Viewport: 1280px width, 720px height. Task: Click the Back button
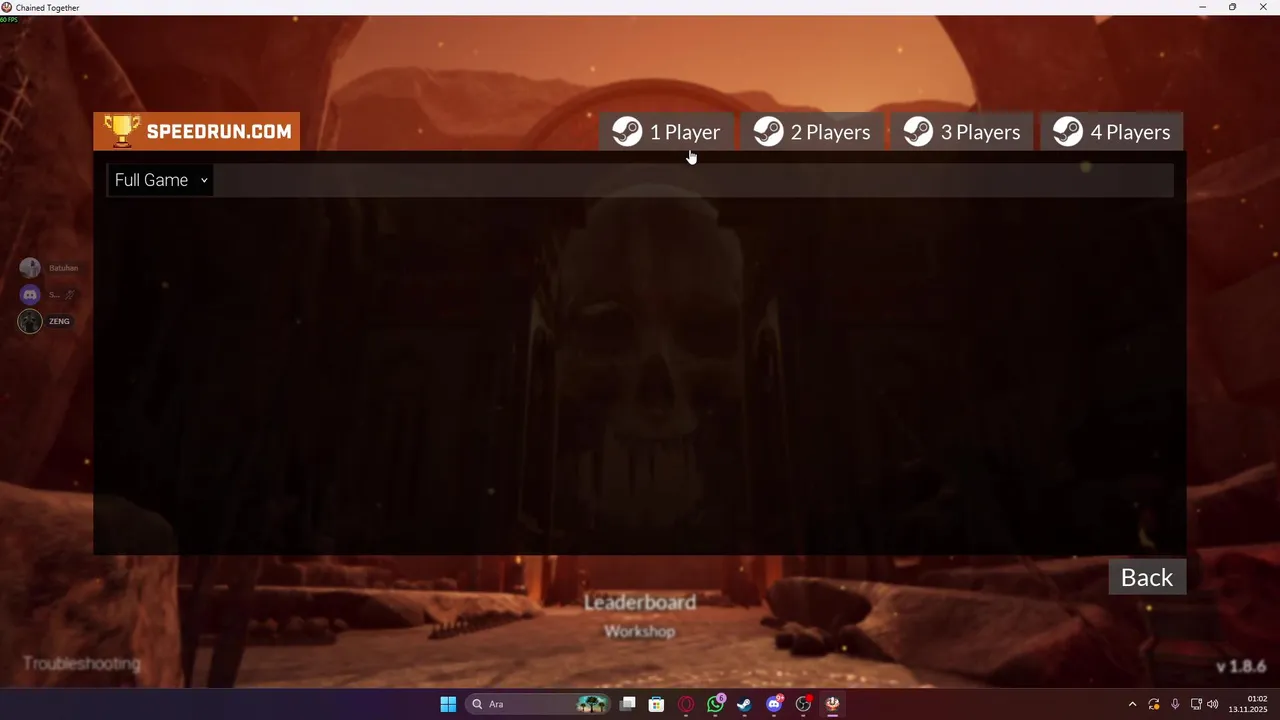pyautogui.click(x=1147, y=577)
